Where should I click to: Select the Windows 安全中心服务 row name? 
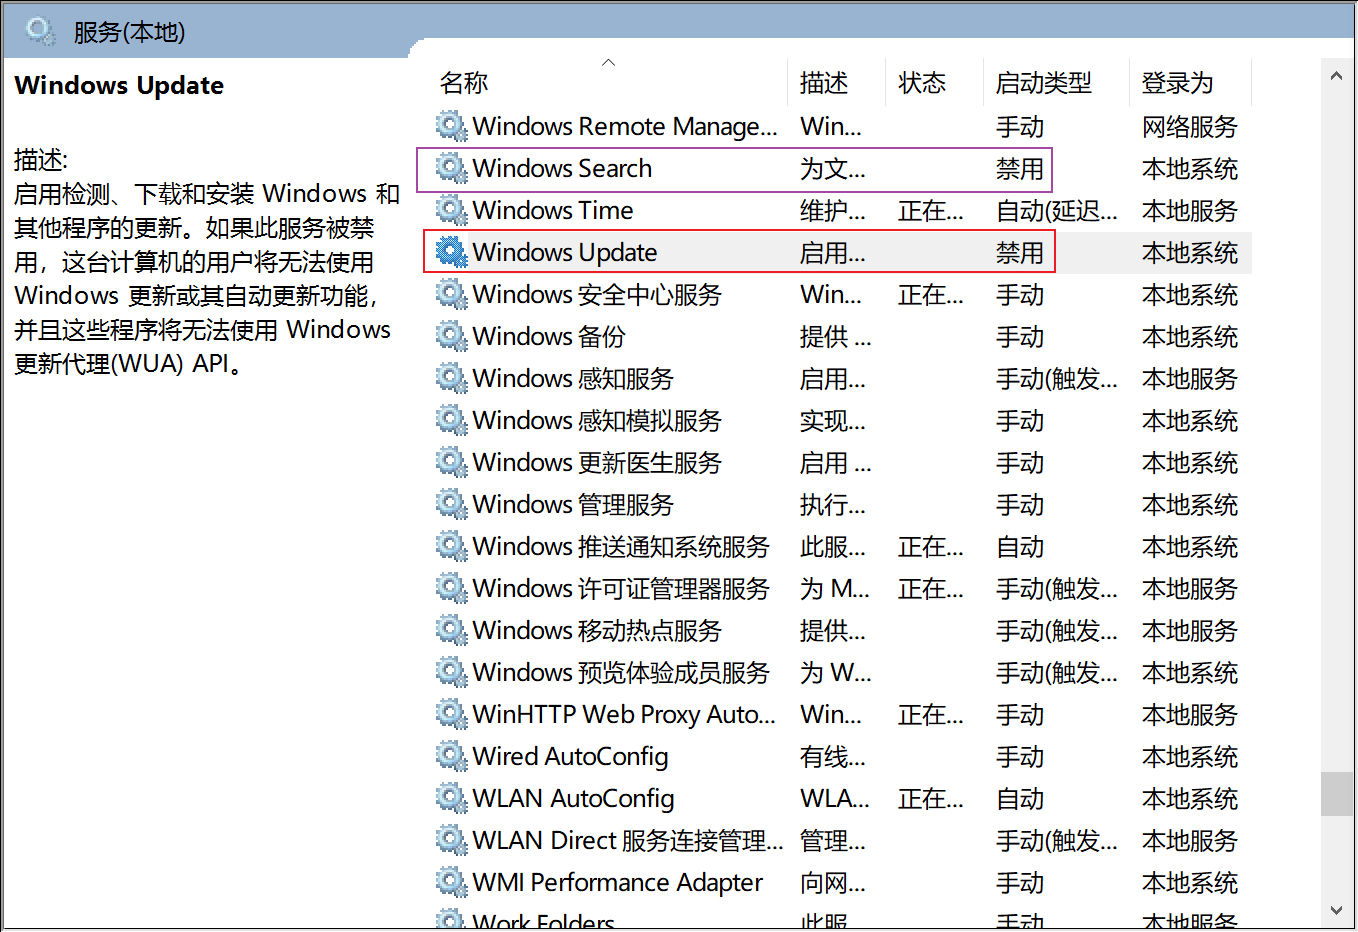[597, 294]
